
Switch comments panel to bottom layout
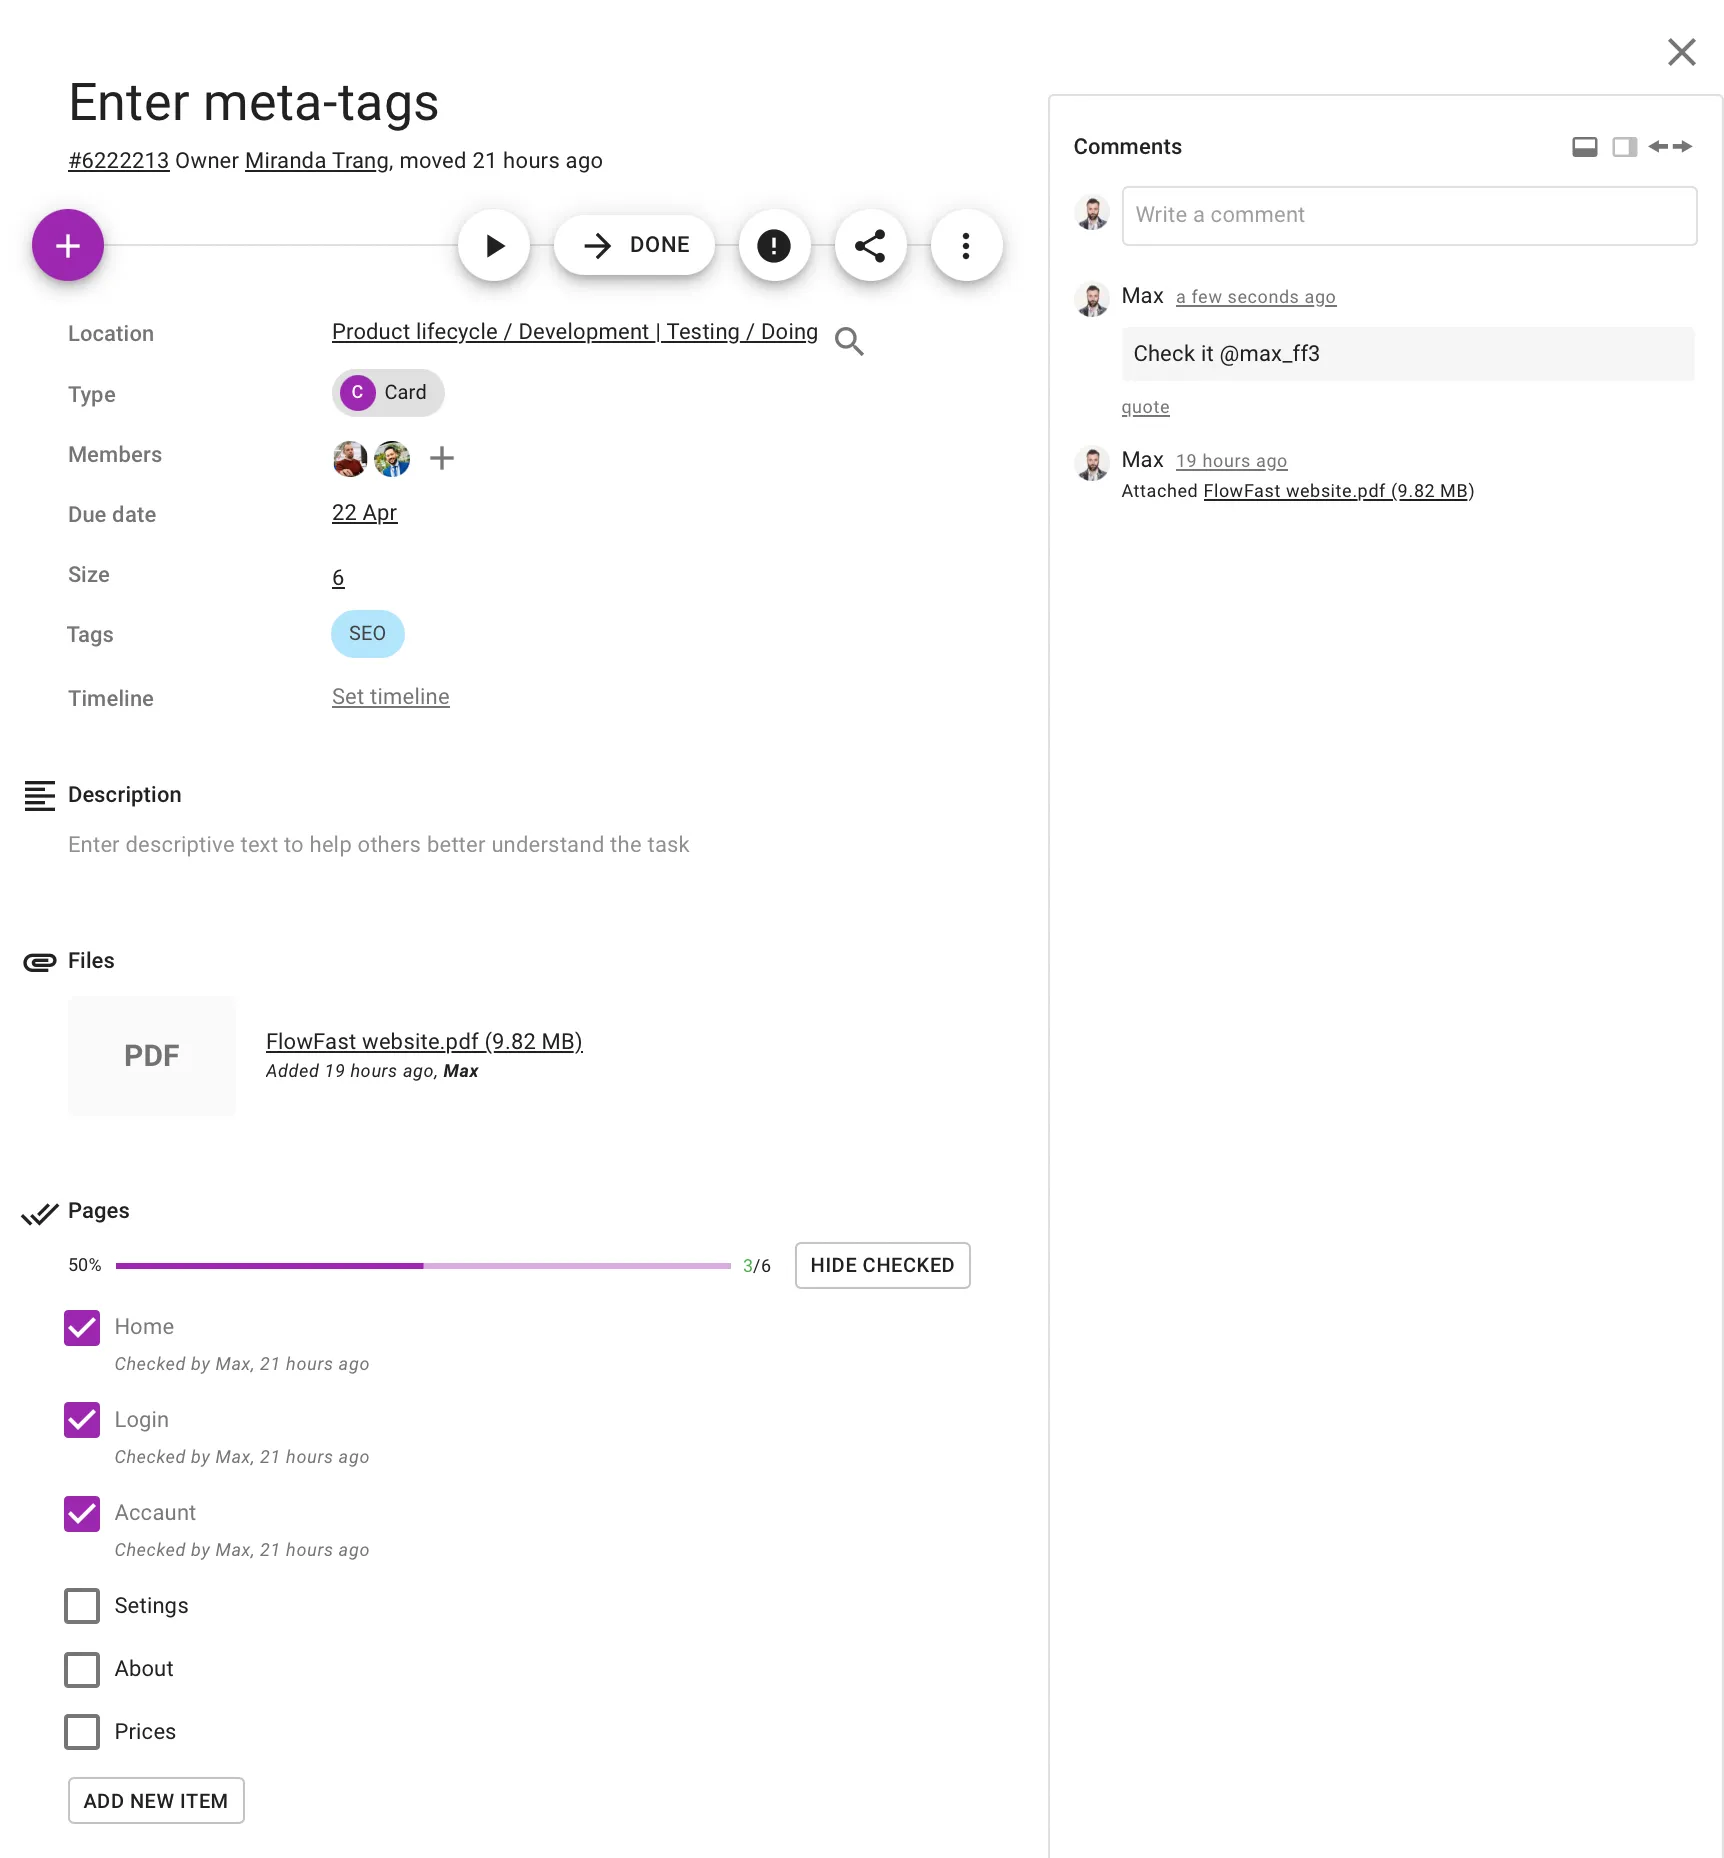tap(1584, 147)
